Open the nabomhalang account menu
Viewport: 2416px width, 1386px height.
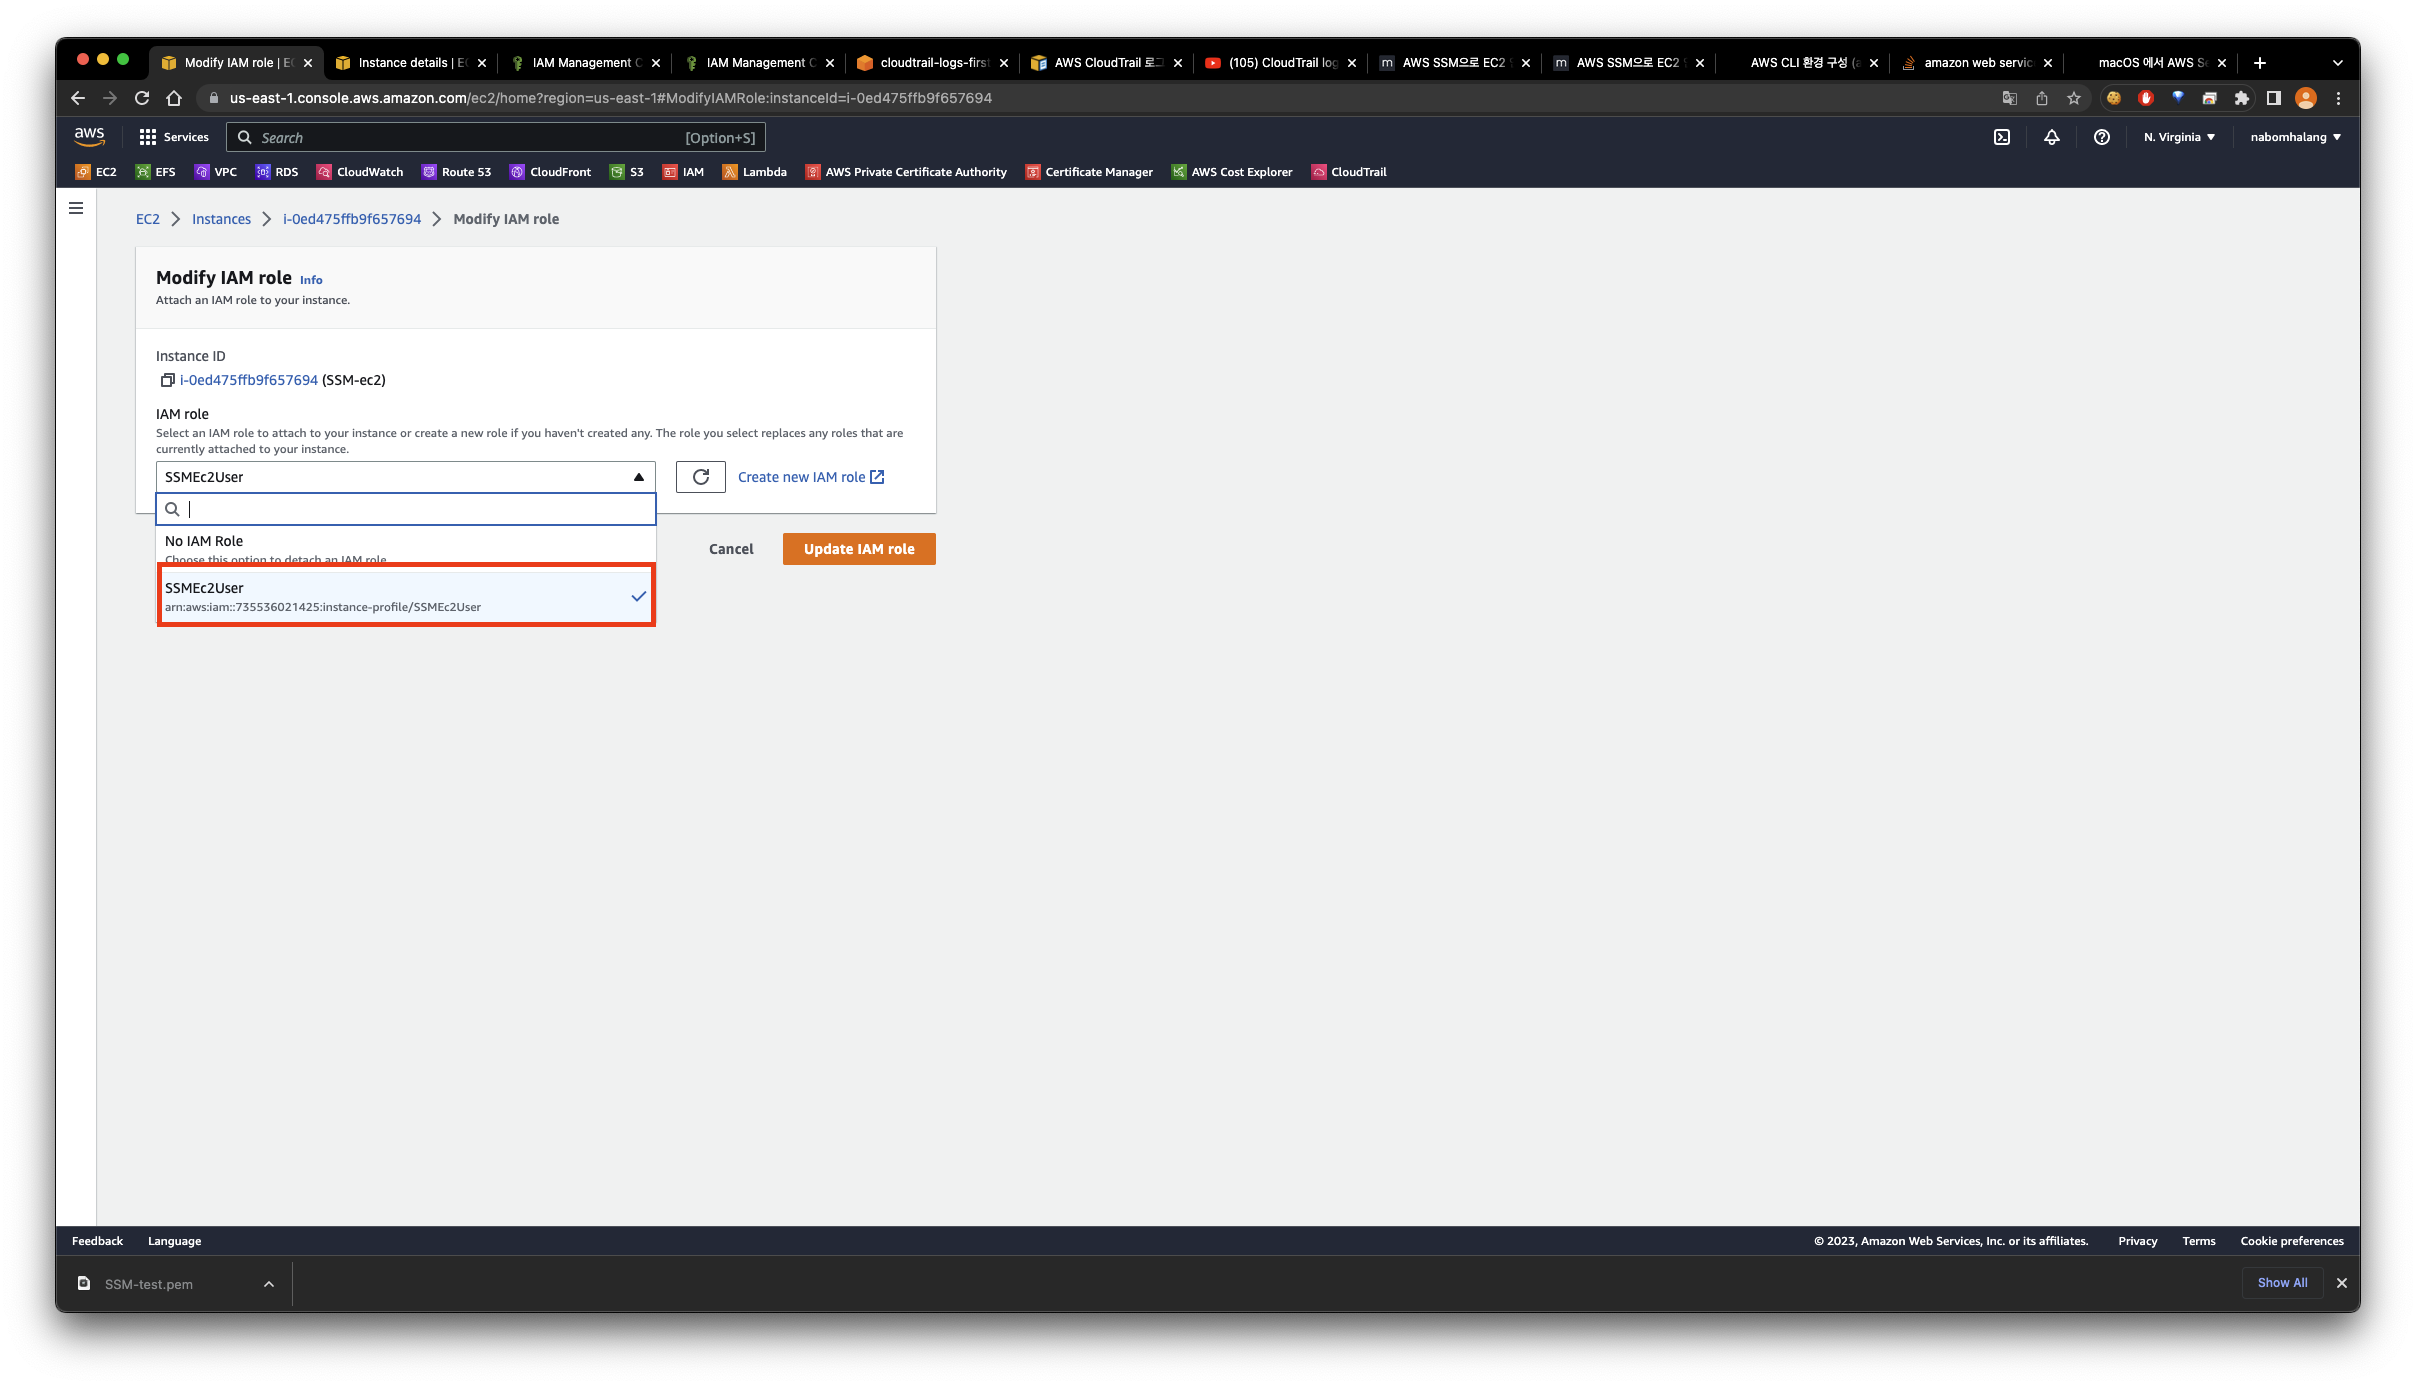point(2295,137)
